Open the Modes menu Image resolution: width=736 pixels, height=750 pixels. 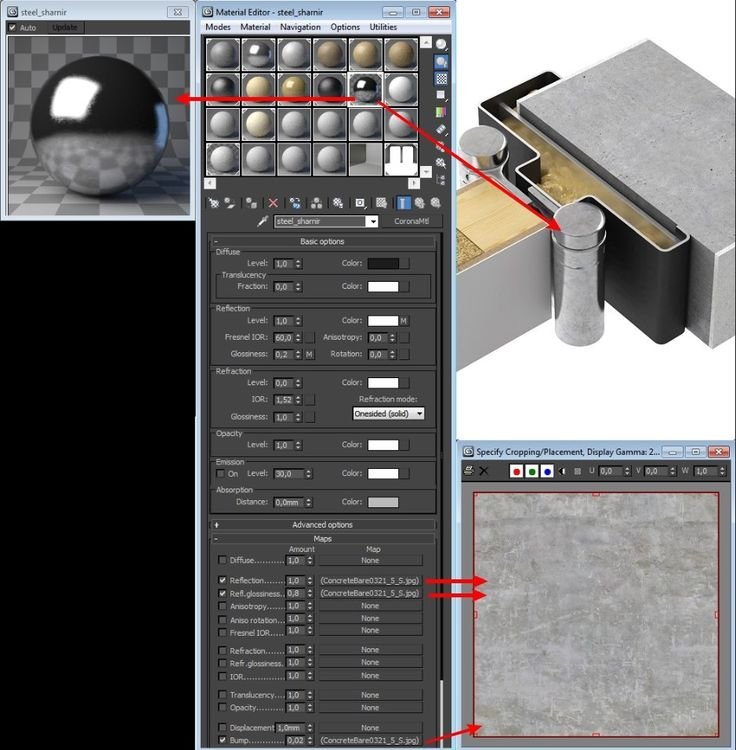[x=218, y=27]
